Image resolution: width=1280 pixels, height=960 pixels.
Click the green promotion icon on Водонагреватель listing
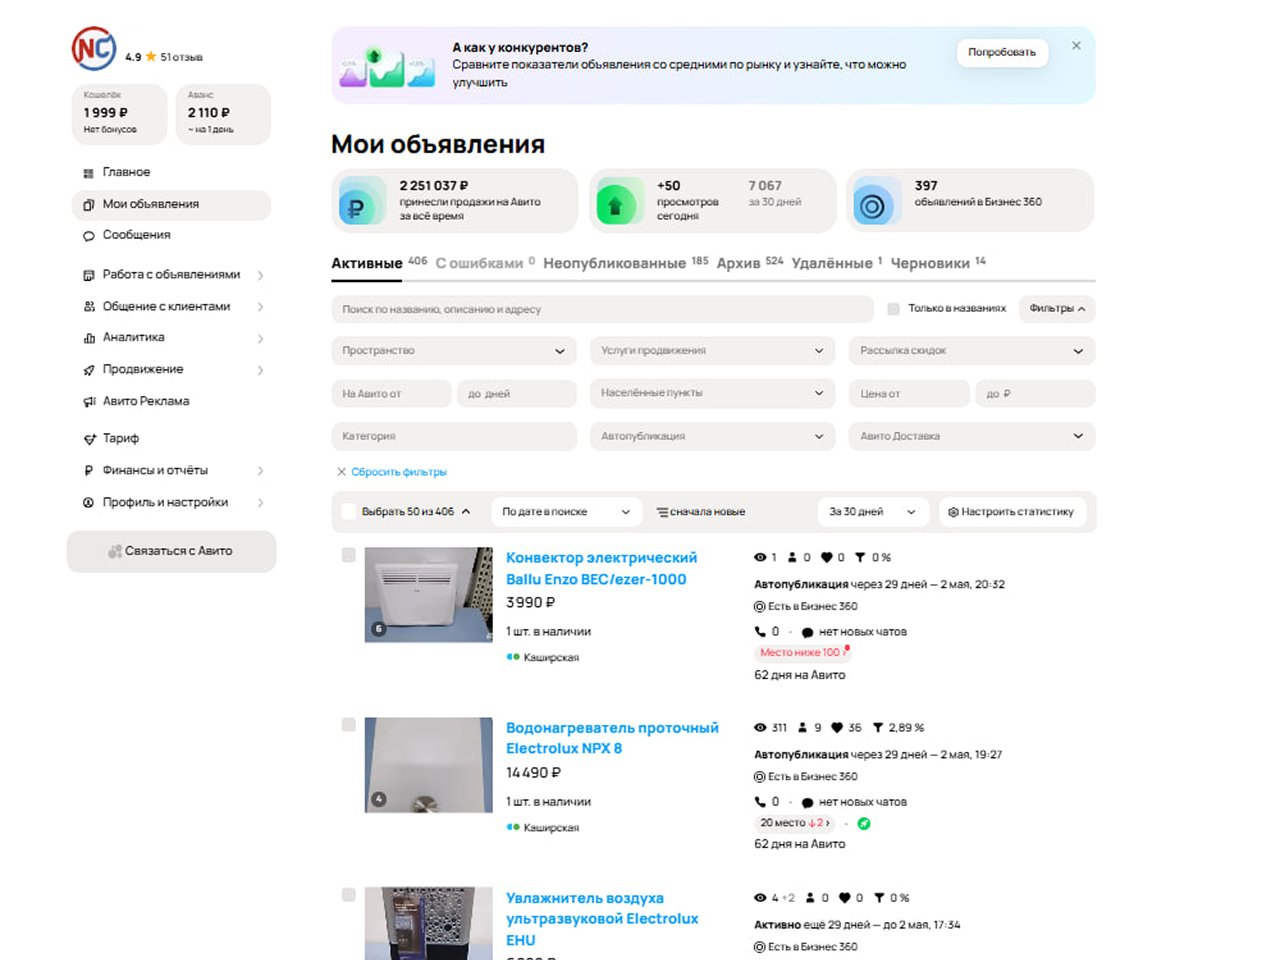coord(864,824)
